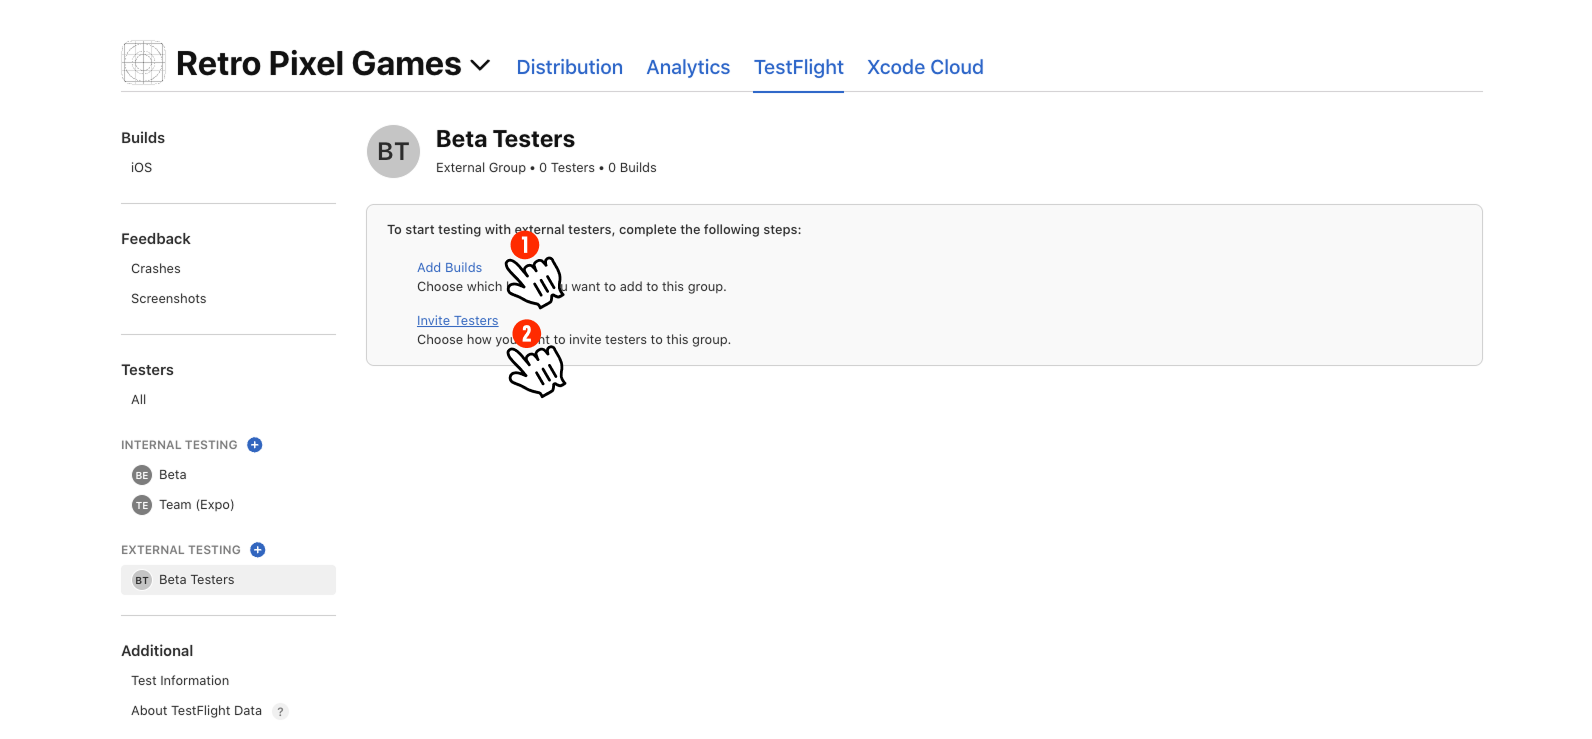Click the Retro Pixel Games app icon
This screenshot has height=739, width=1592.
[x=143, y=63]
